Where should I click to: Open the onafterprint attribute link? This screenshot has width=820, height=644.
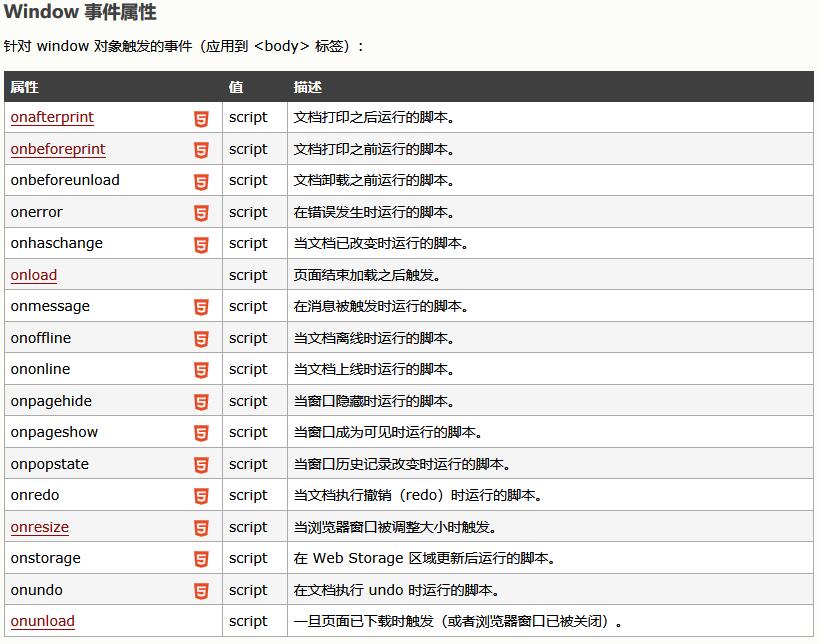[x=52, y=117]
